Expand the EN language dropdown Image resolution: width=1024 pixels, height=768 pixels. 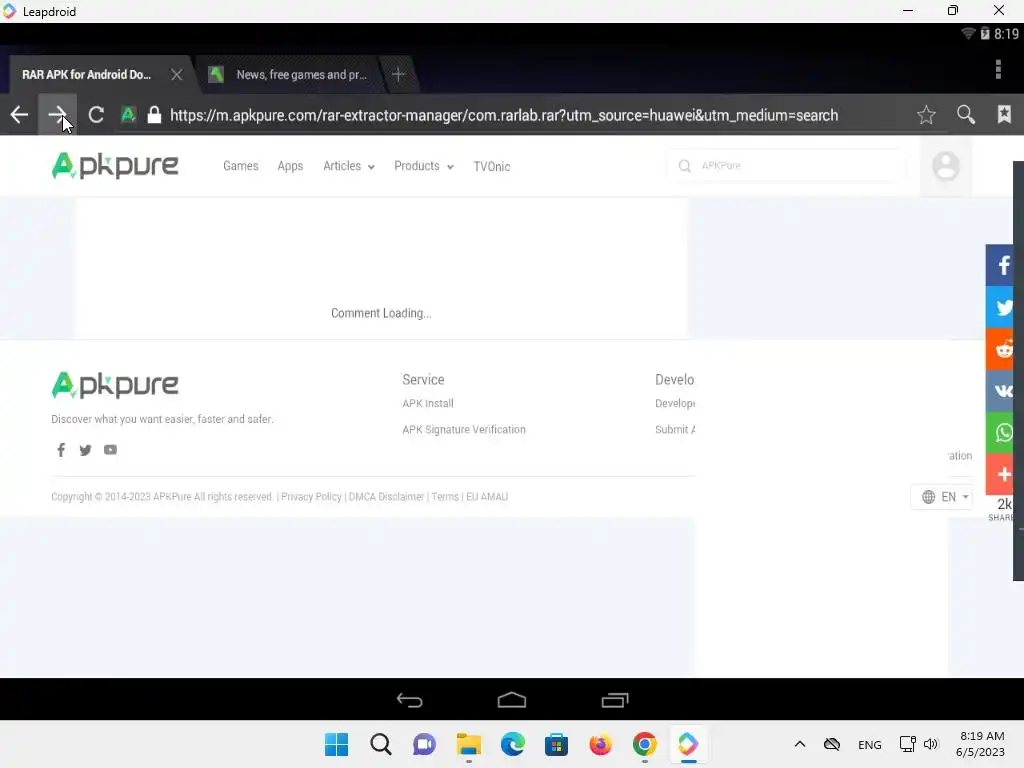click(944, 497)
